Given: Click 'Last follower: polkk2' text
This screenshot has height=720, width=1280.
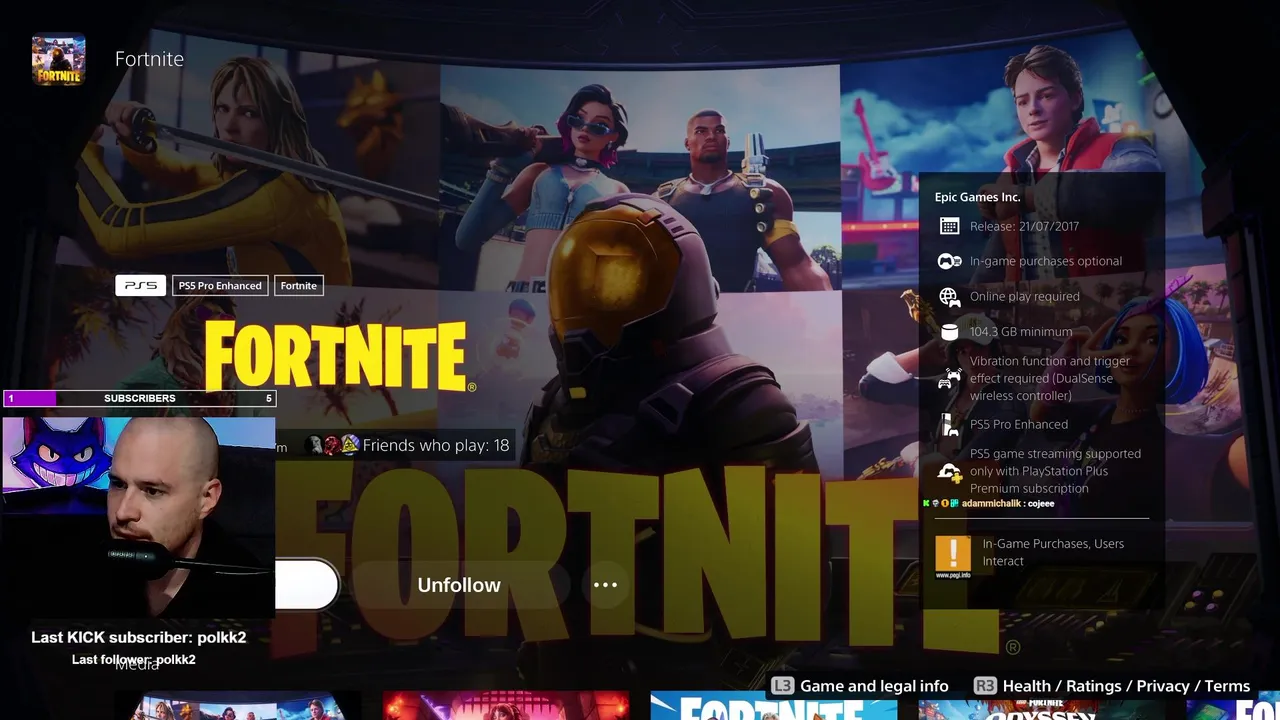Looking at the screenshot, I should pos(134,659).
